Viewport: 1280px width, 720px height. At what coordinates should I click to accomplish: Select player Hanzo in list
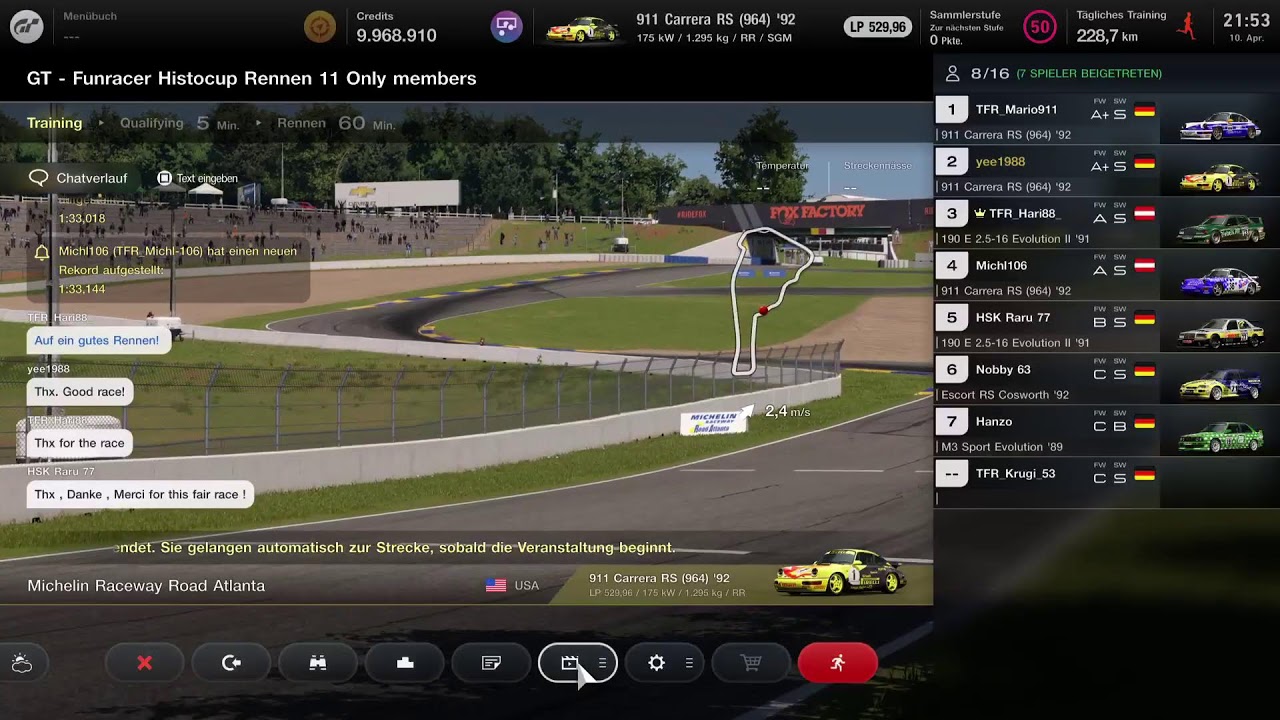tap(1106, 432)
